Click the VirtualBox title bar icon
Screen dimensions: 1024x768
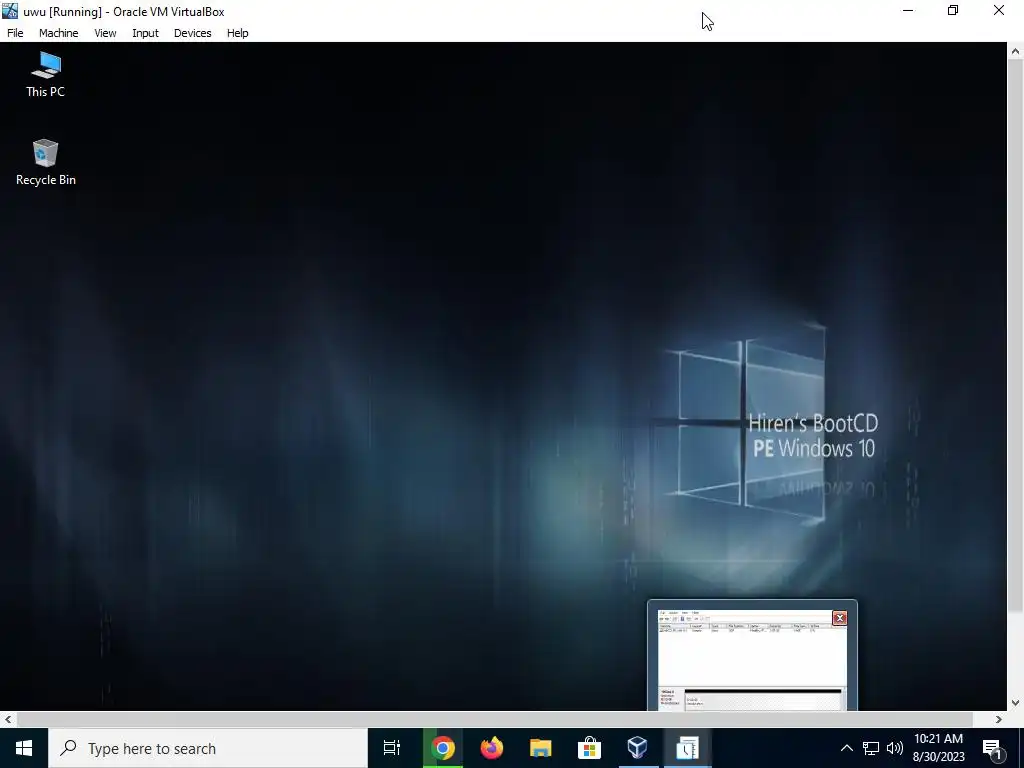point(10,11)
